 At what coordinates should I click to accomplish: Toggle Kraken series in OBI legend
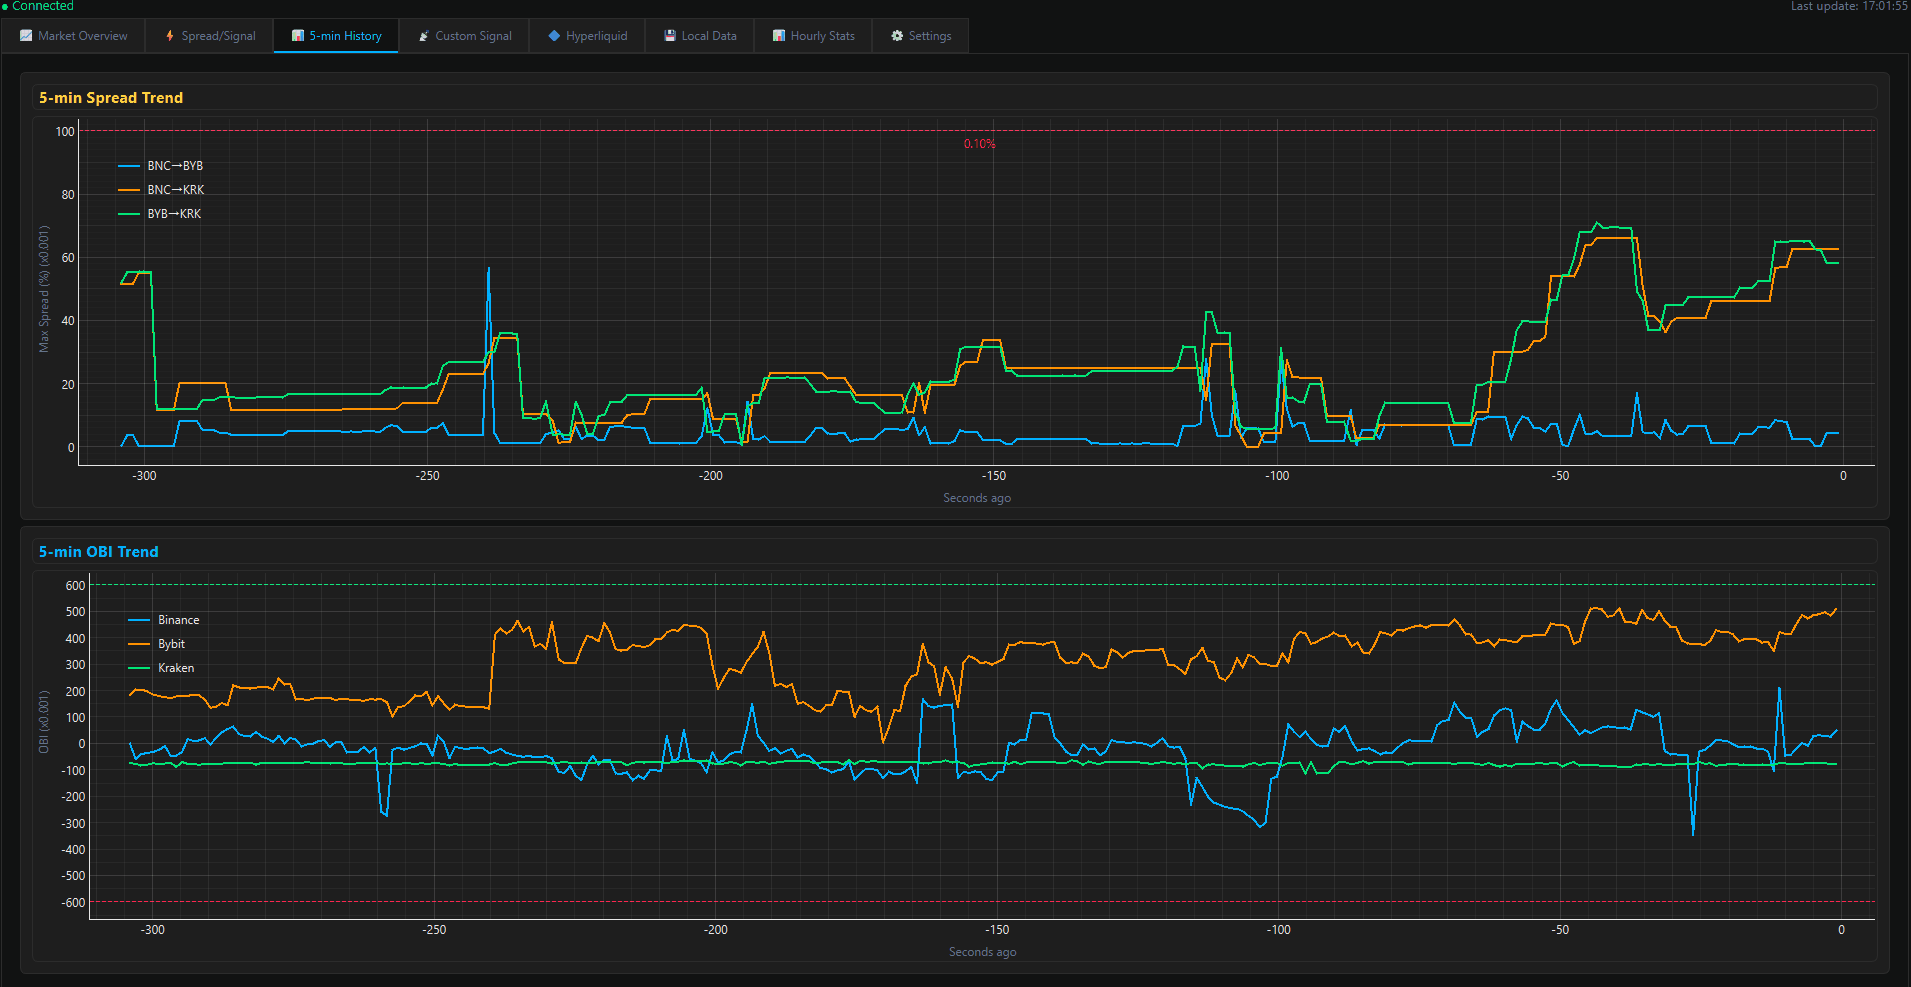click(161, 668)
